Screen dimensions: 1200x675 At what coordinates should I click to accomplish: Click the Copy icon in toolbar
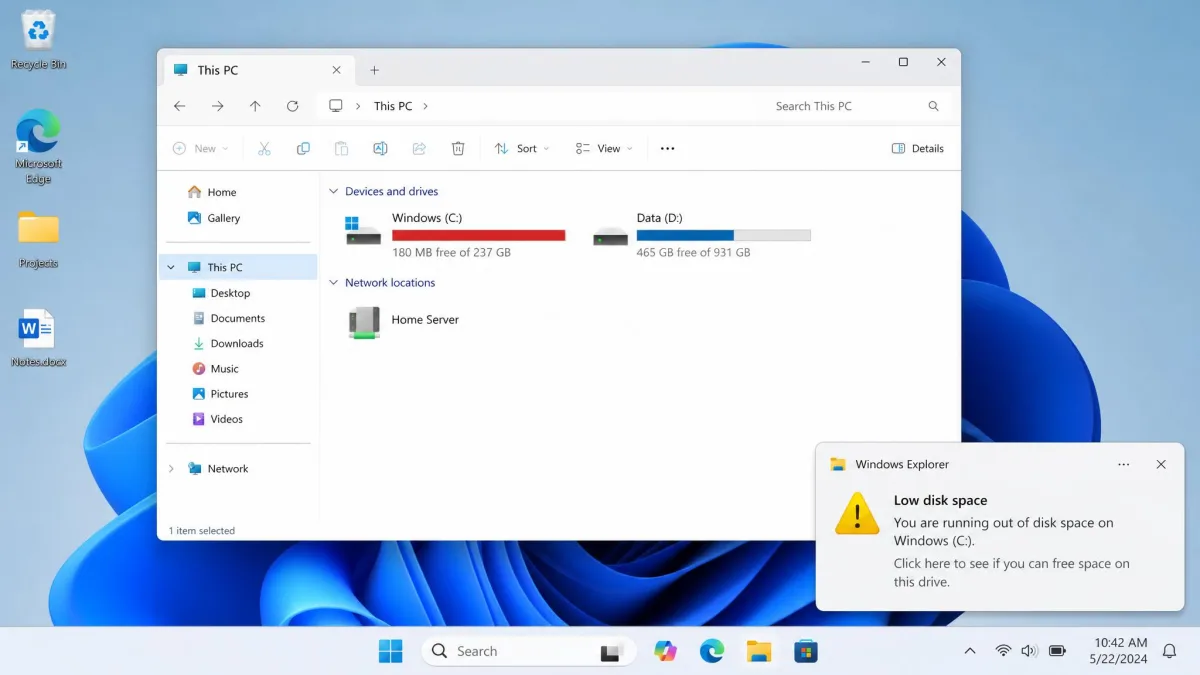303,148
